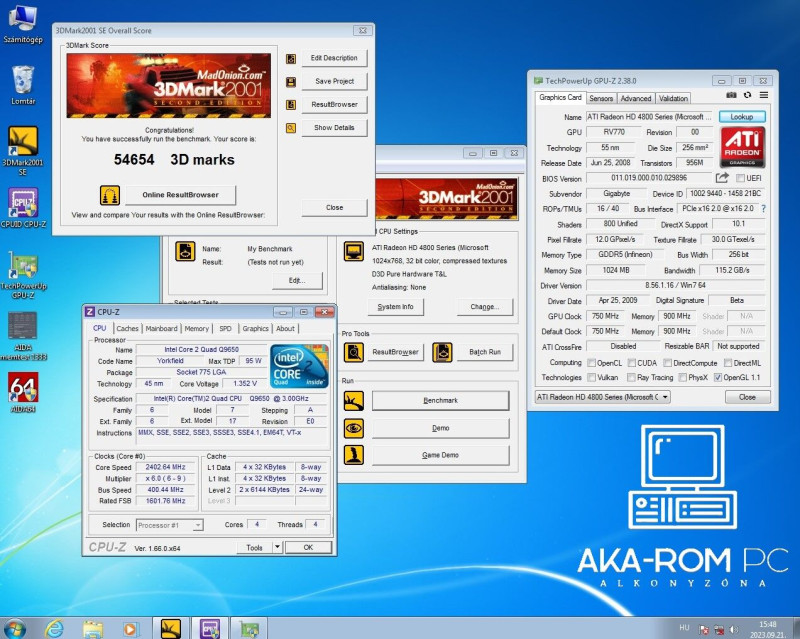The width and height of the screenshot is (800, 639).
Task: Expand the CPU-Z Tools dropdown arrow
Action: (x=277, y=547)
